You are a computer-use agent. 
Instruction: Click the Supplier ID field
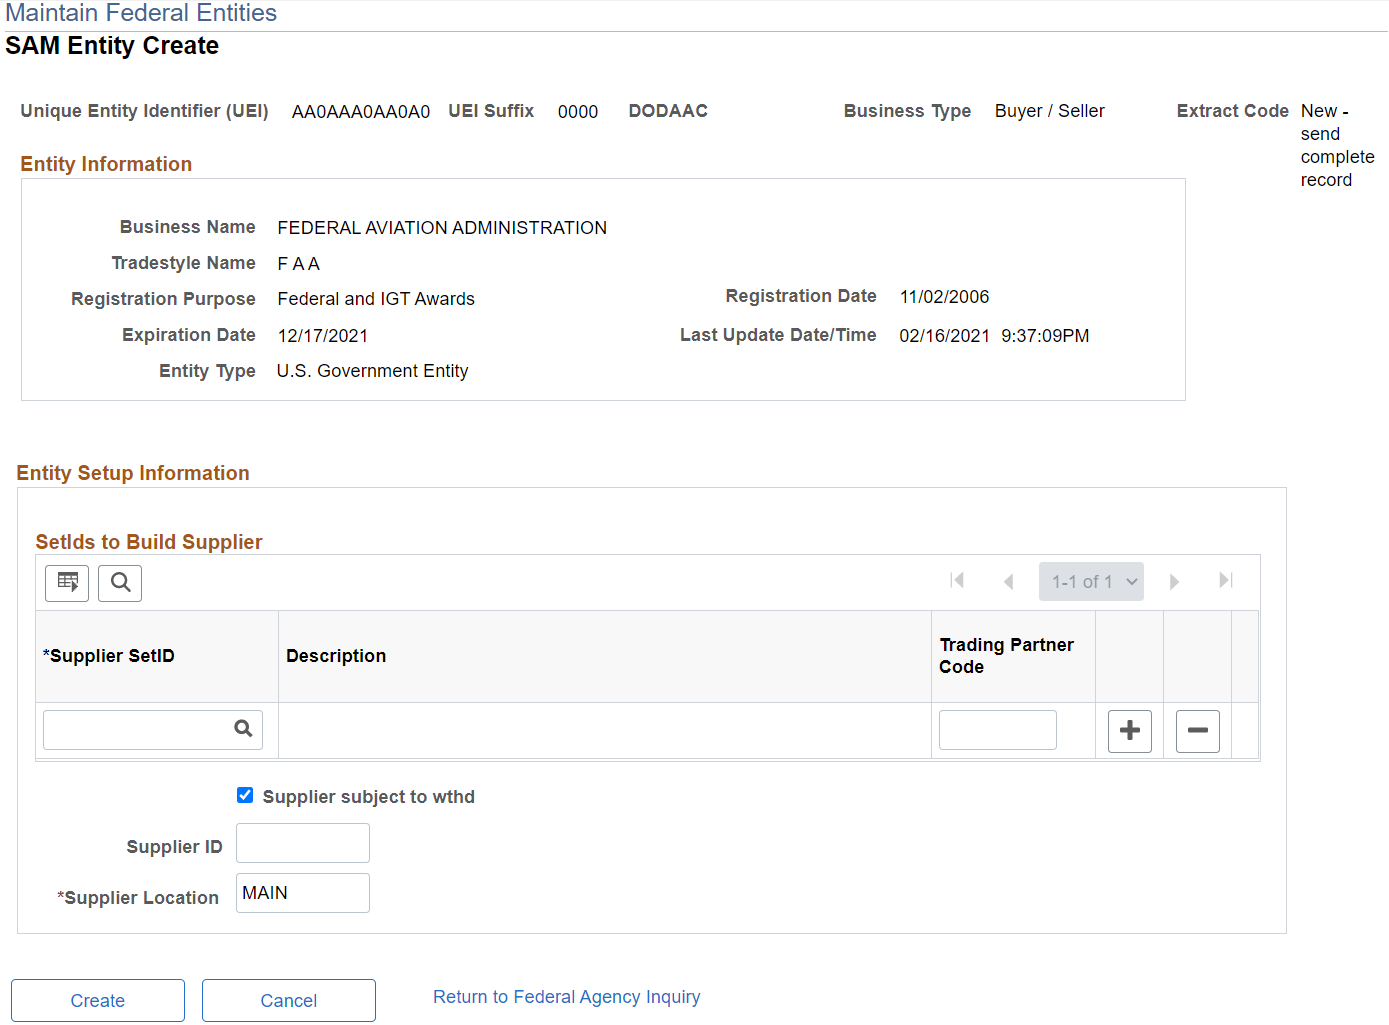303,843
